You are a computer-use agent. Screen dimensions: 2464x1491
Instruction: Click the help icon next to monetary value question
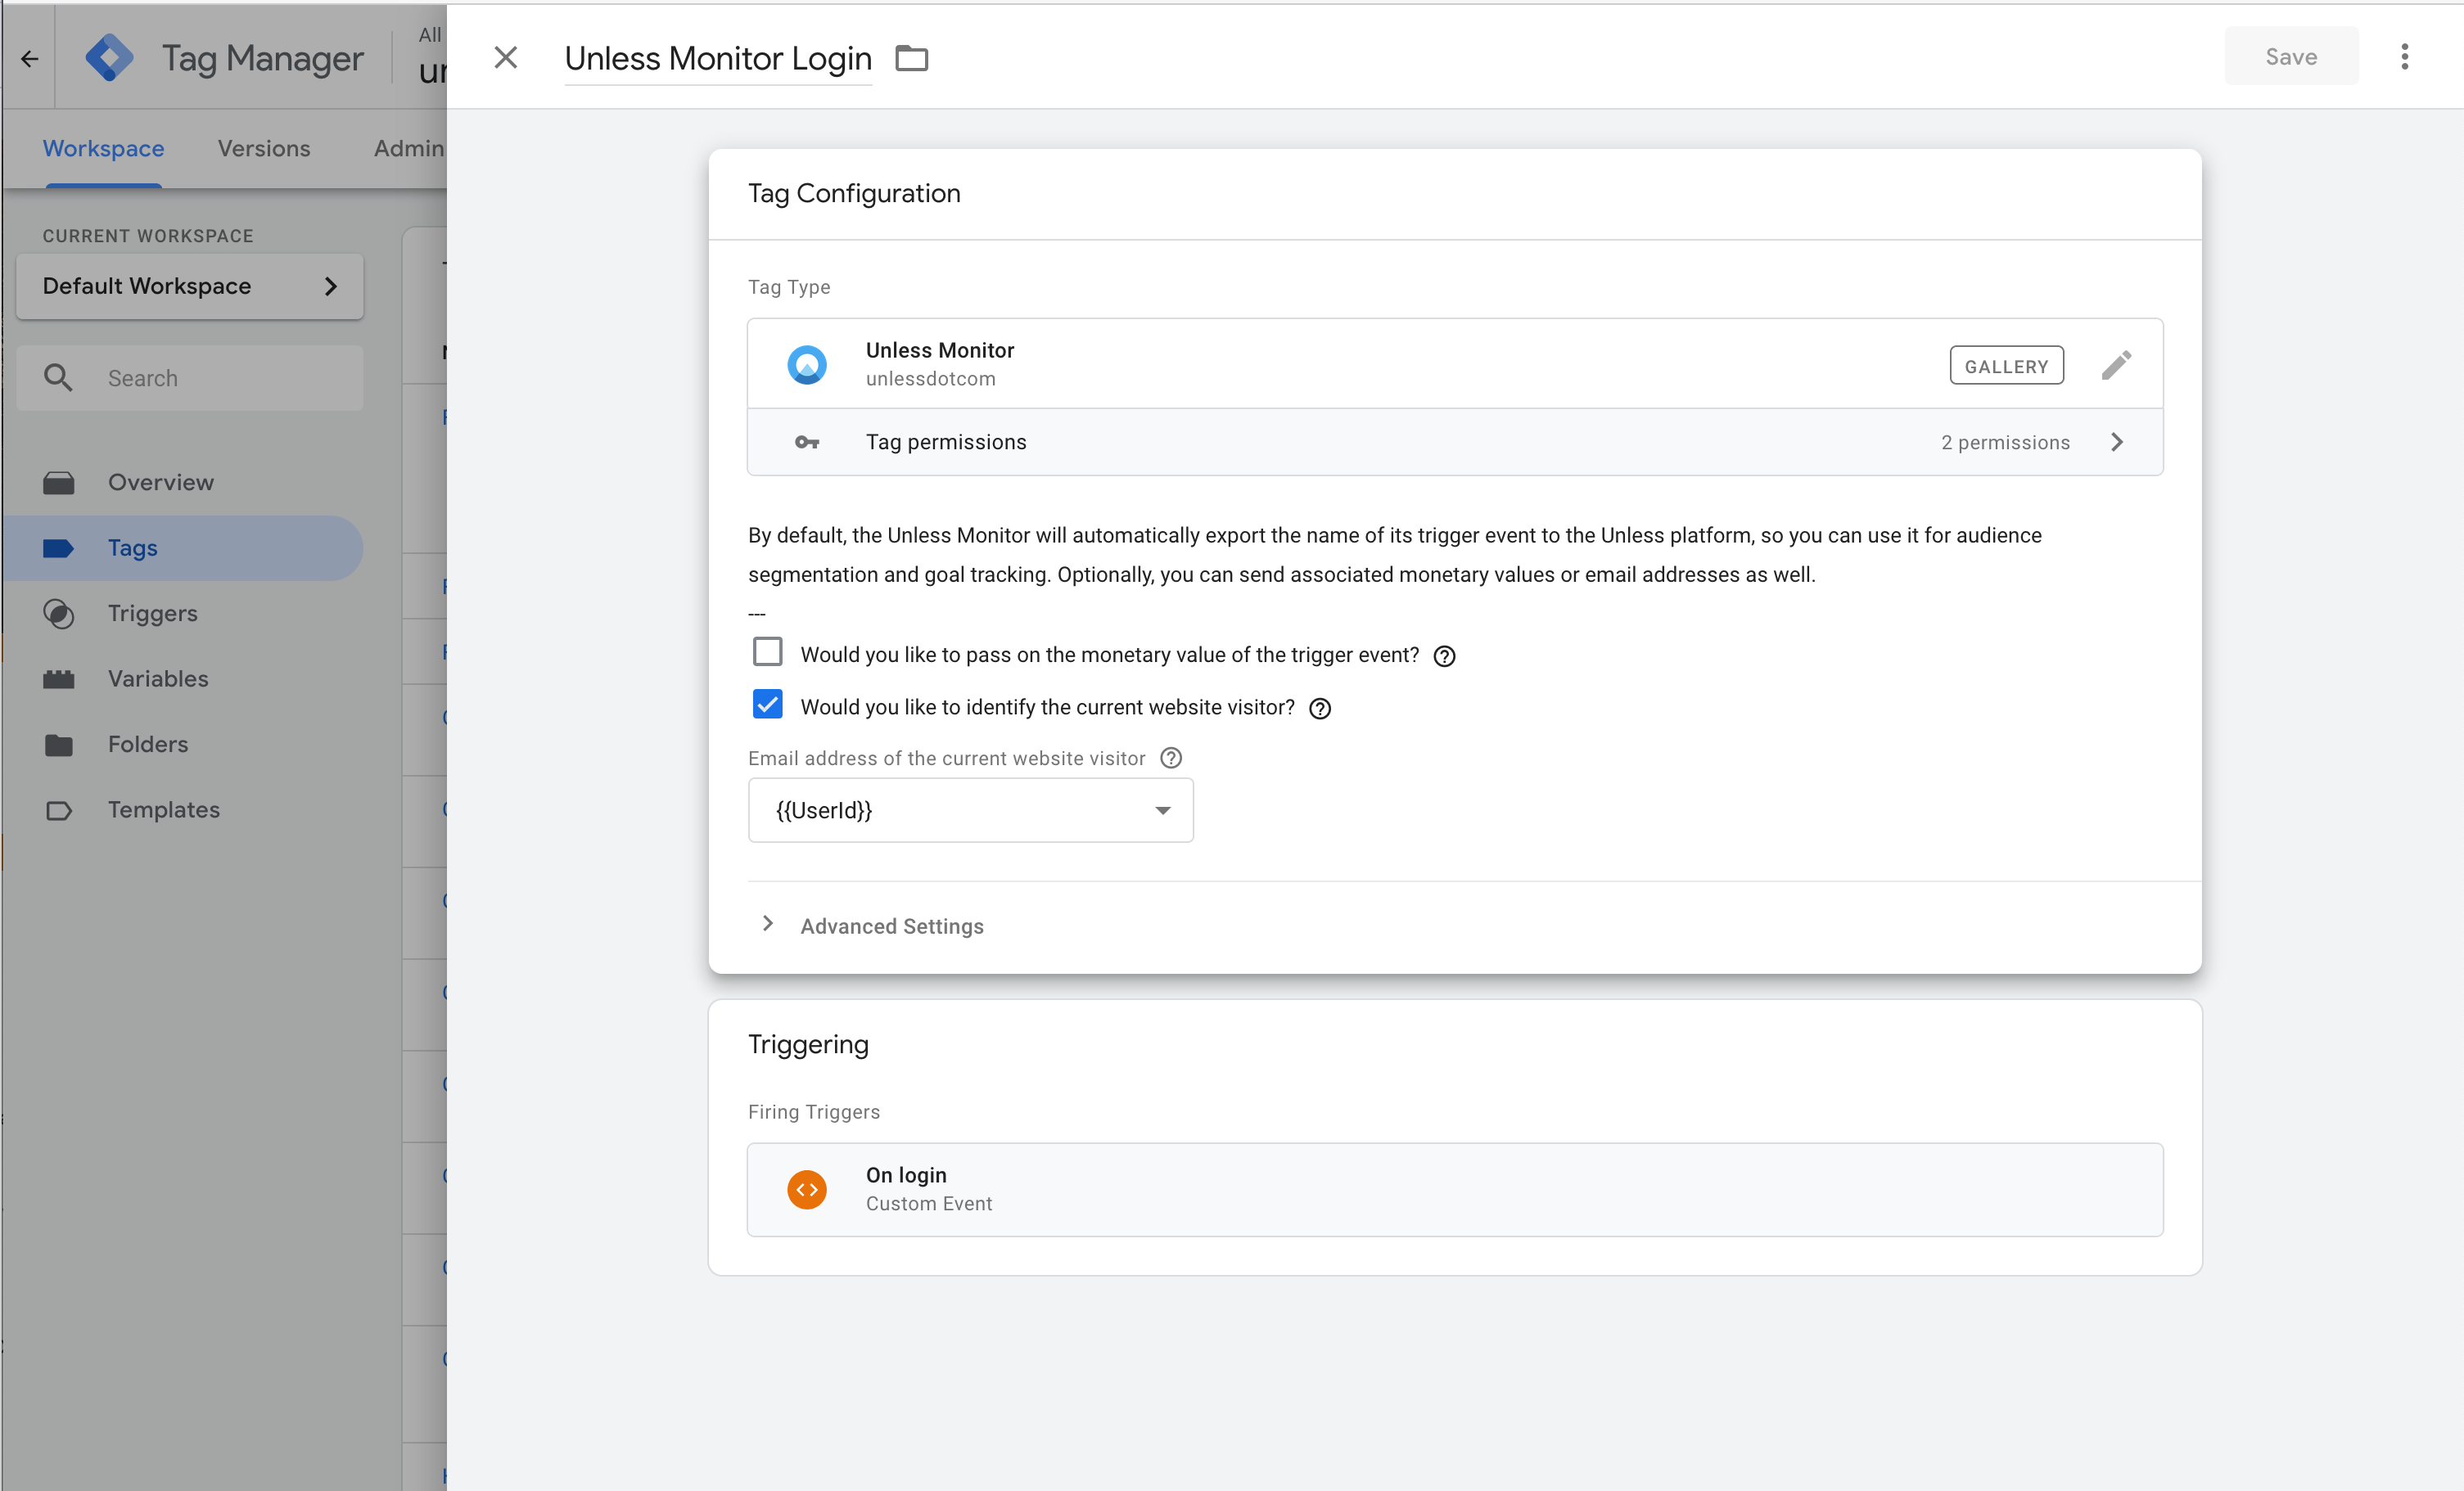point(1444,656)
